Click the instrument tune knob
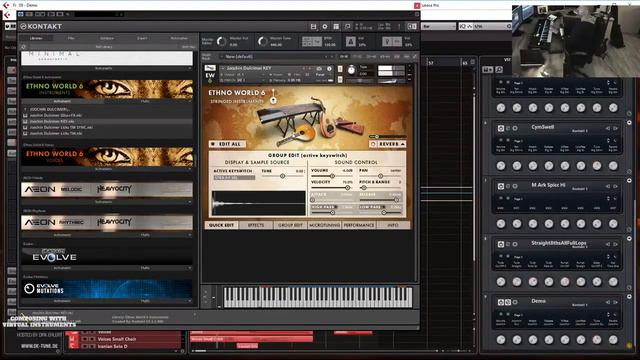 click(351, 71)
